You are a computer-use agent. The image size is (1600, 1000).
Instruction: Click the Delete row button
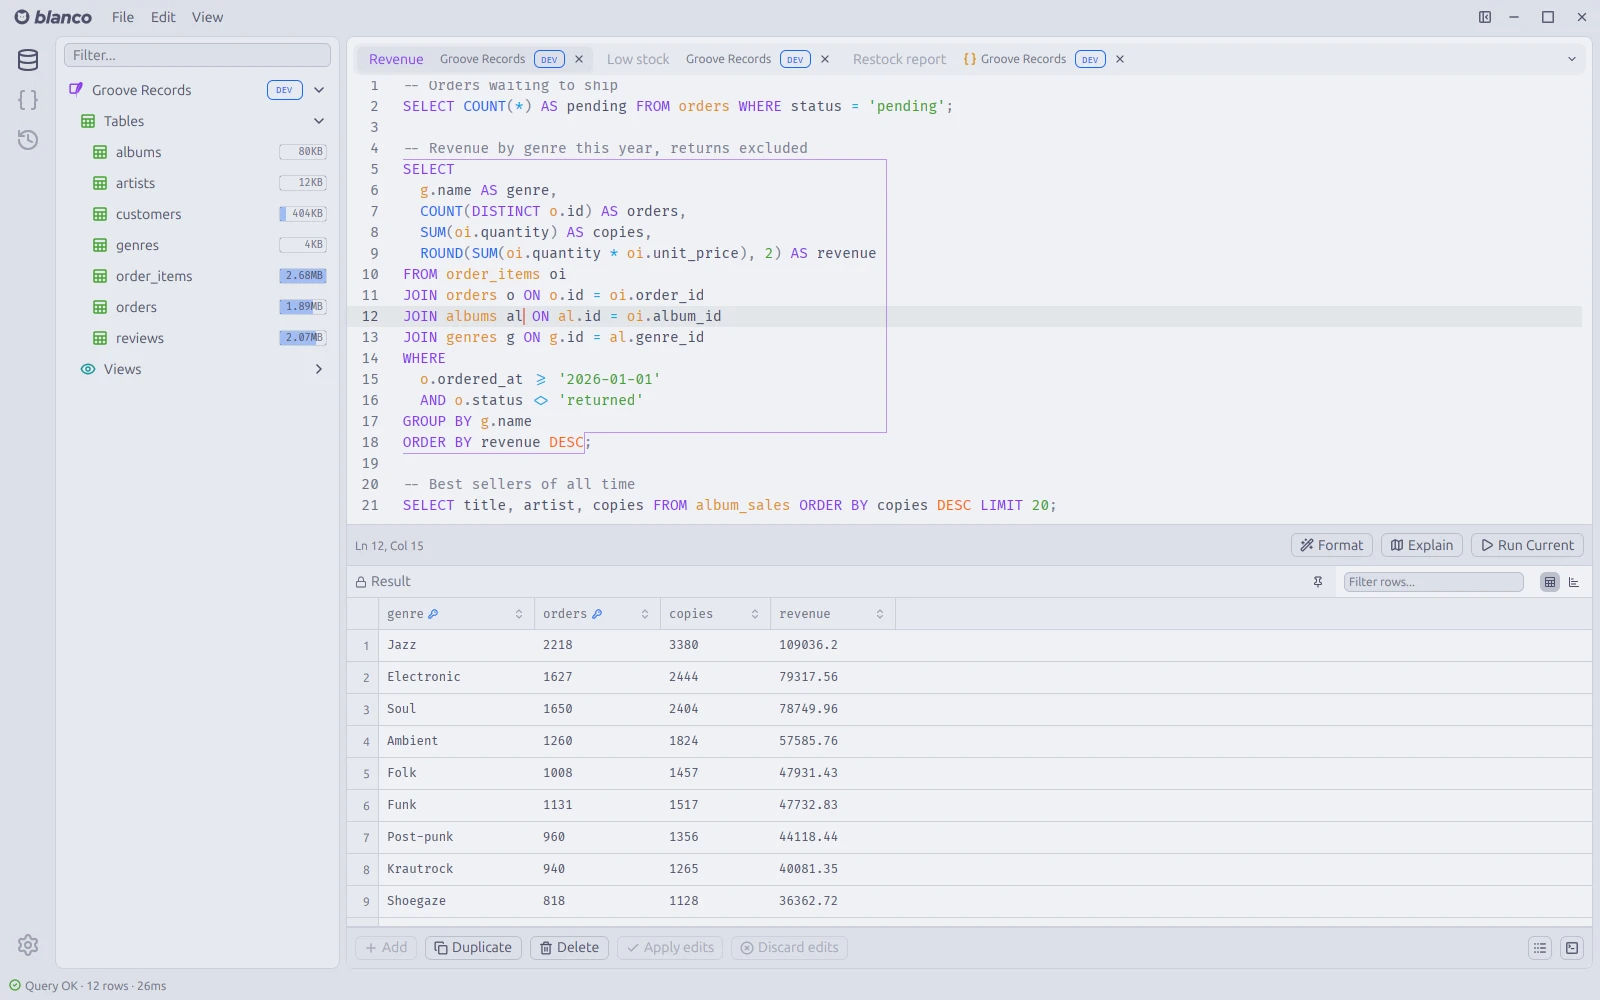[570, 948]
